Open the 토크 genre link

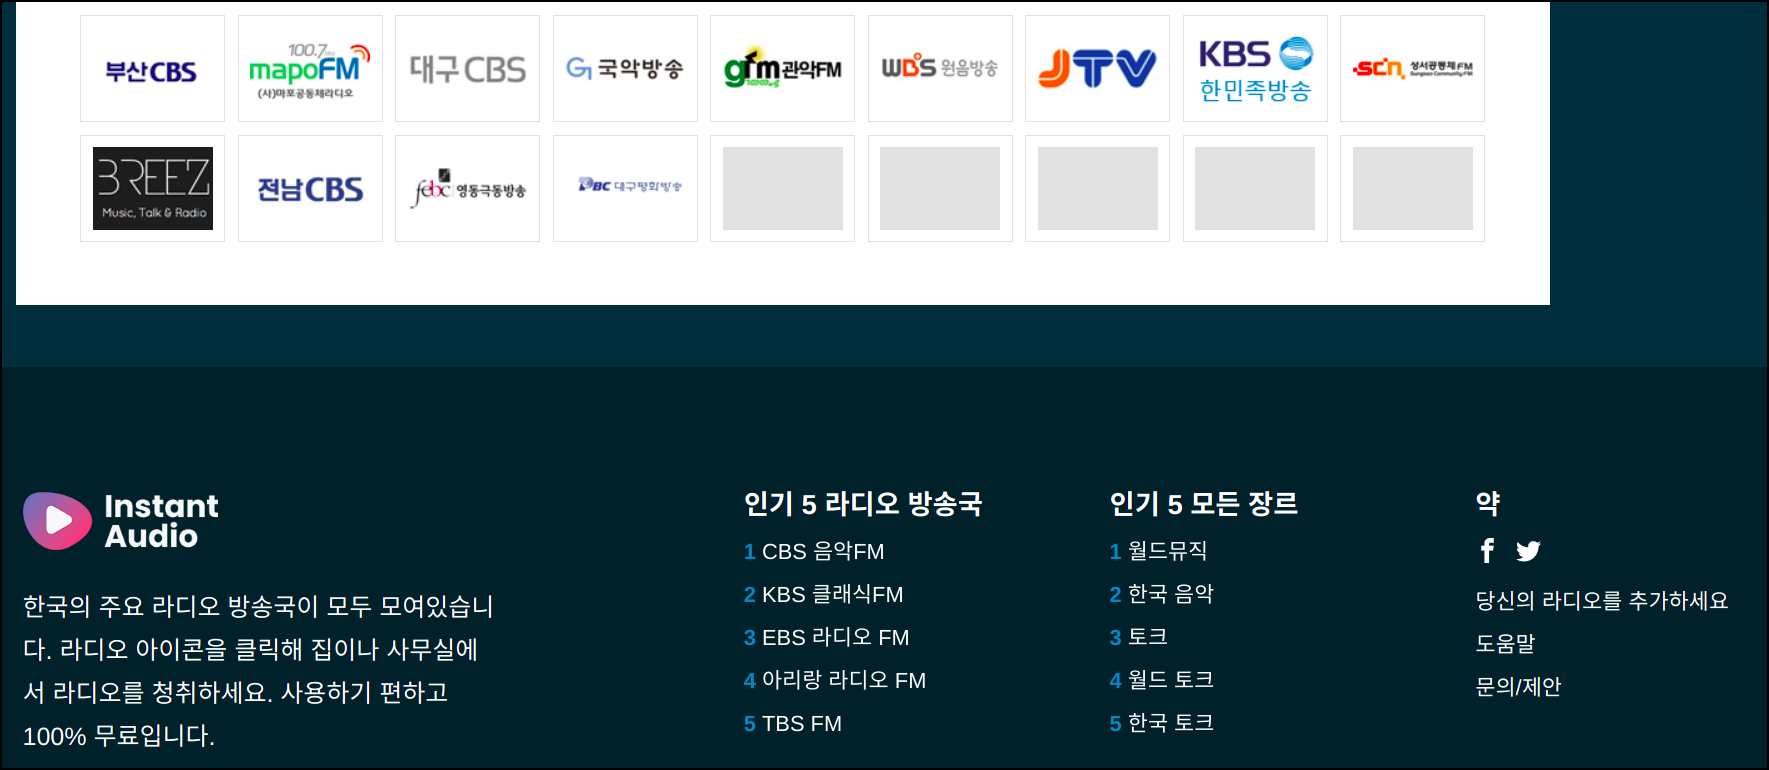click(x=1148, y=637)
